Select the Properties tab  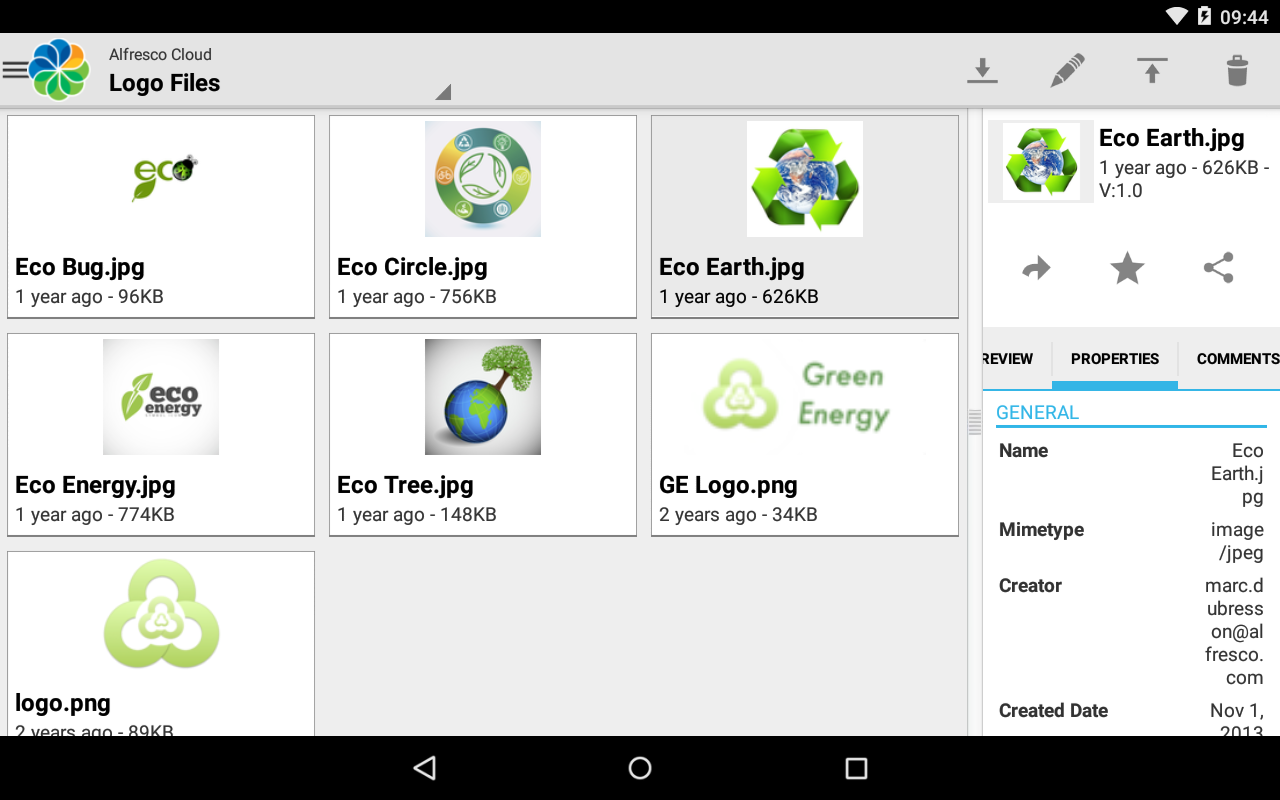(1115, 358)
